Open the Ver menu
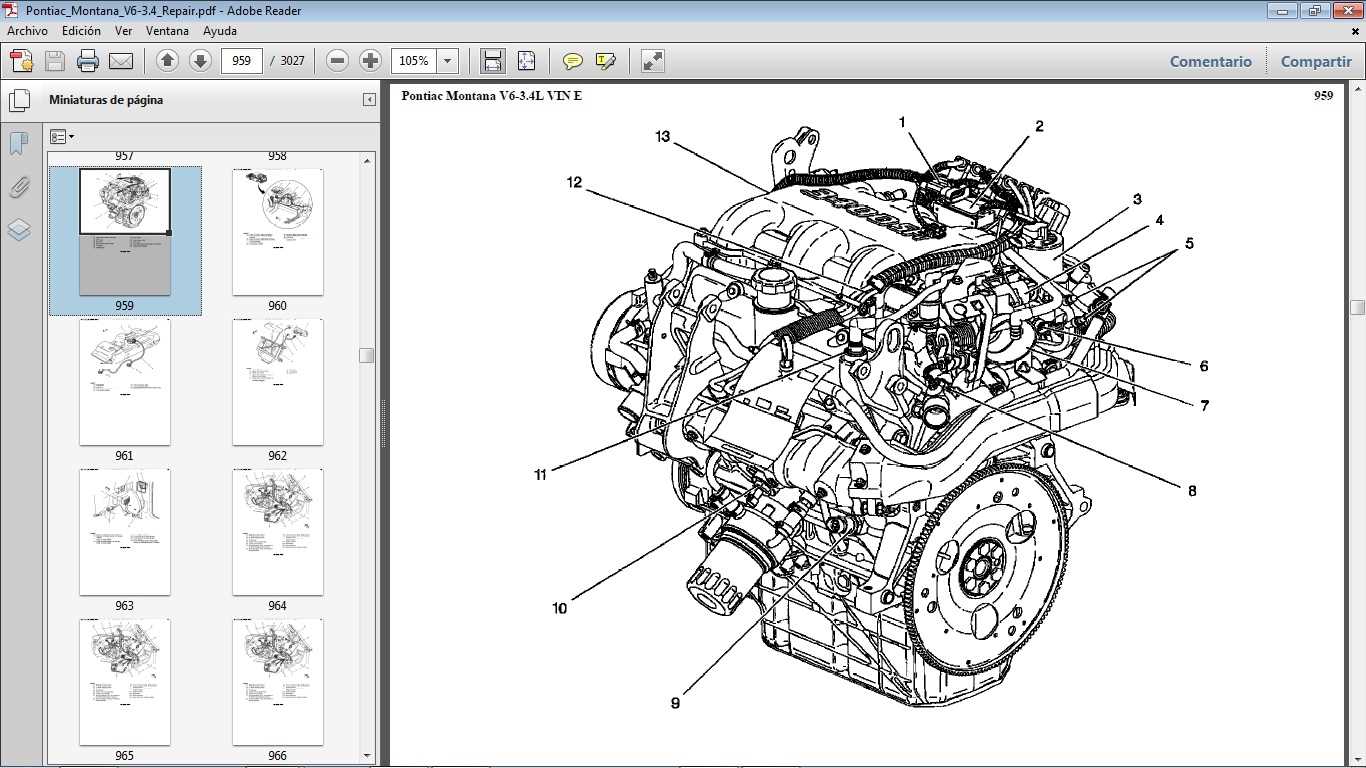The height and width of the screenshot is (768, 1366). (124, 31)
